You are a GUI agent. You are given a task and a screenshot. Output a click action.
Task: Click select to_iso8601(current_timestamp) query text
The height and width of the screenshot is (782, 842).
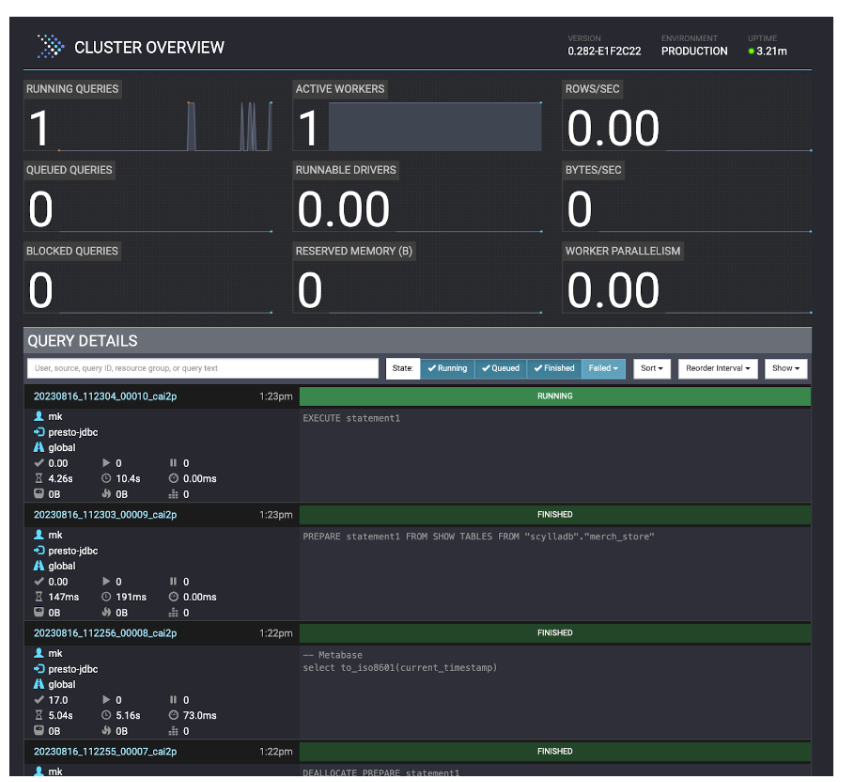coord(400,668)
